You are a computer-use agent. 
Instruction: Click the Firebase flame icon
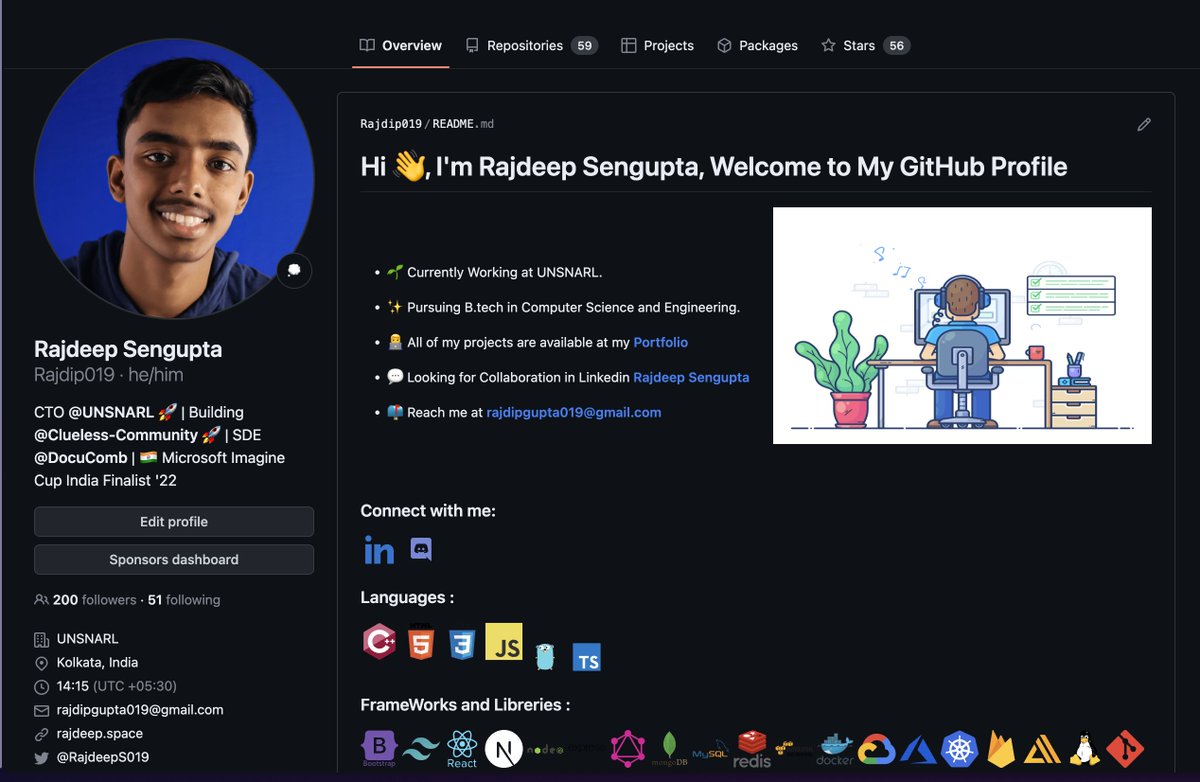point(1001,749)
